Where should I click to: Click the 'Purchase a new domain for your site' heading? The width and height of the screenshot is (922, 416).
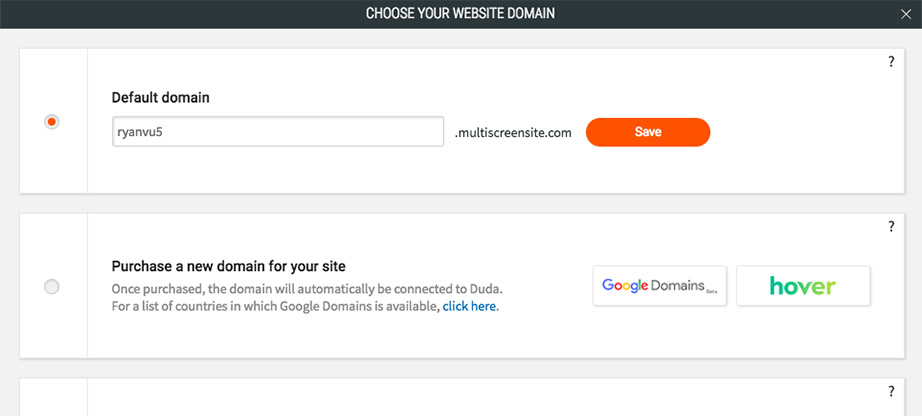coord(229,266)
